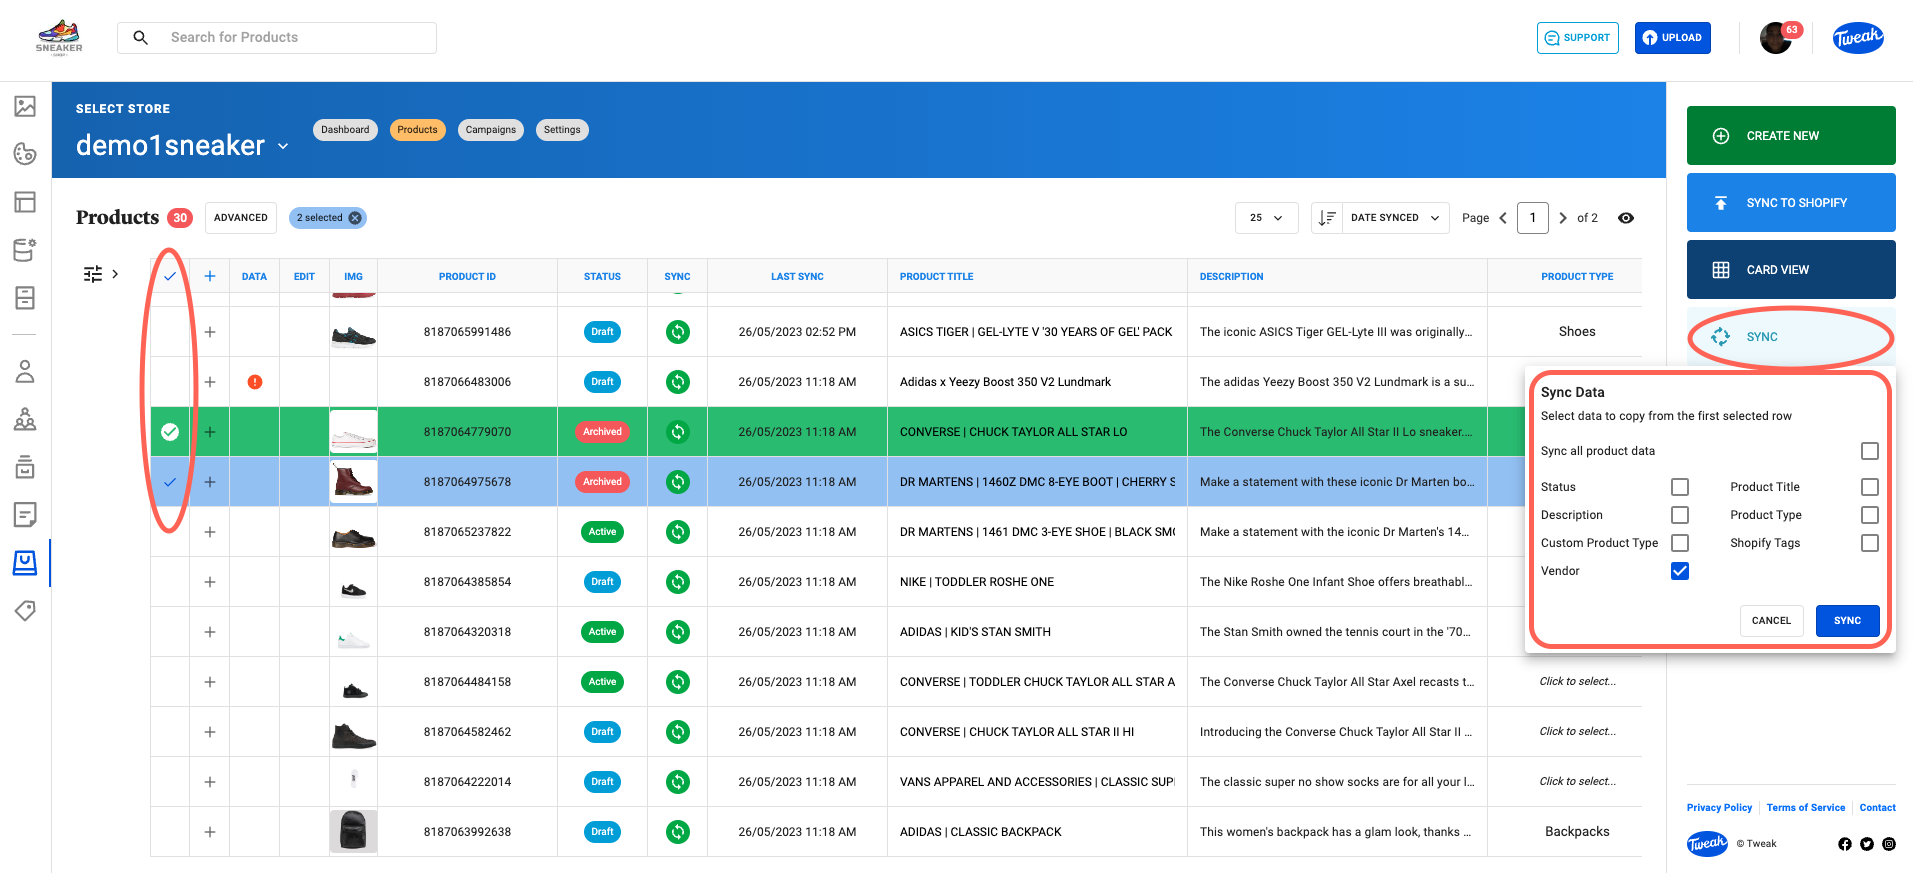
Task: Cancel the Sync Data dialog
Action: tap(1771, 621)
